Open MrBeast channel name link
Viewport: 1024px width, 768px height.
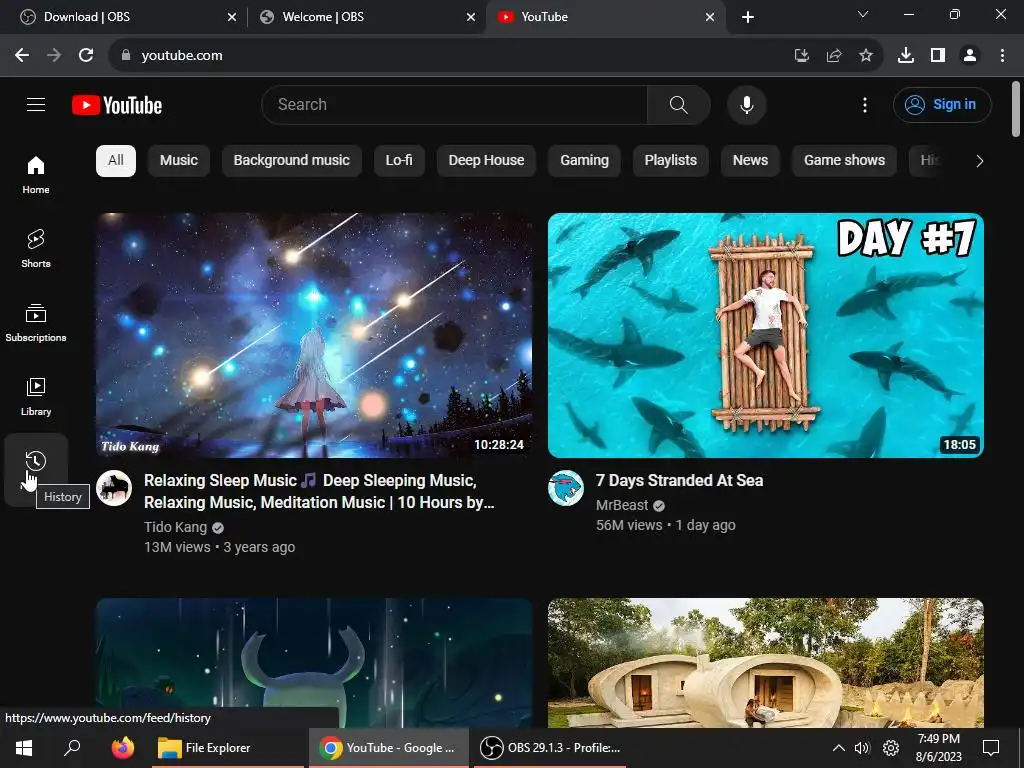(622, 505)
